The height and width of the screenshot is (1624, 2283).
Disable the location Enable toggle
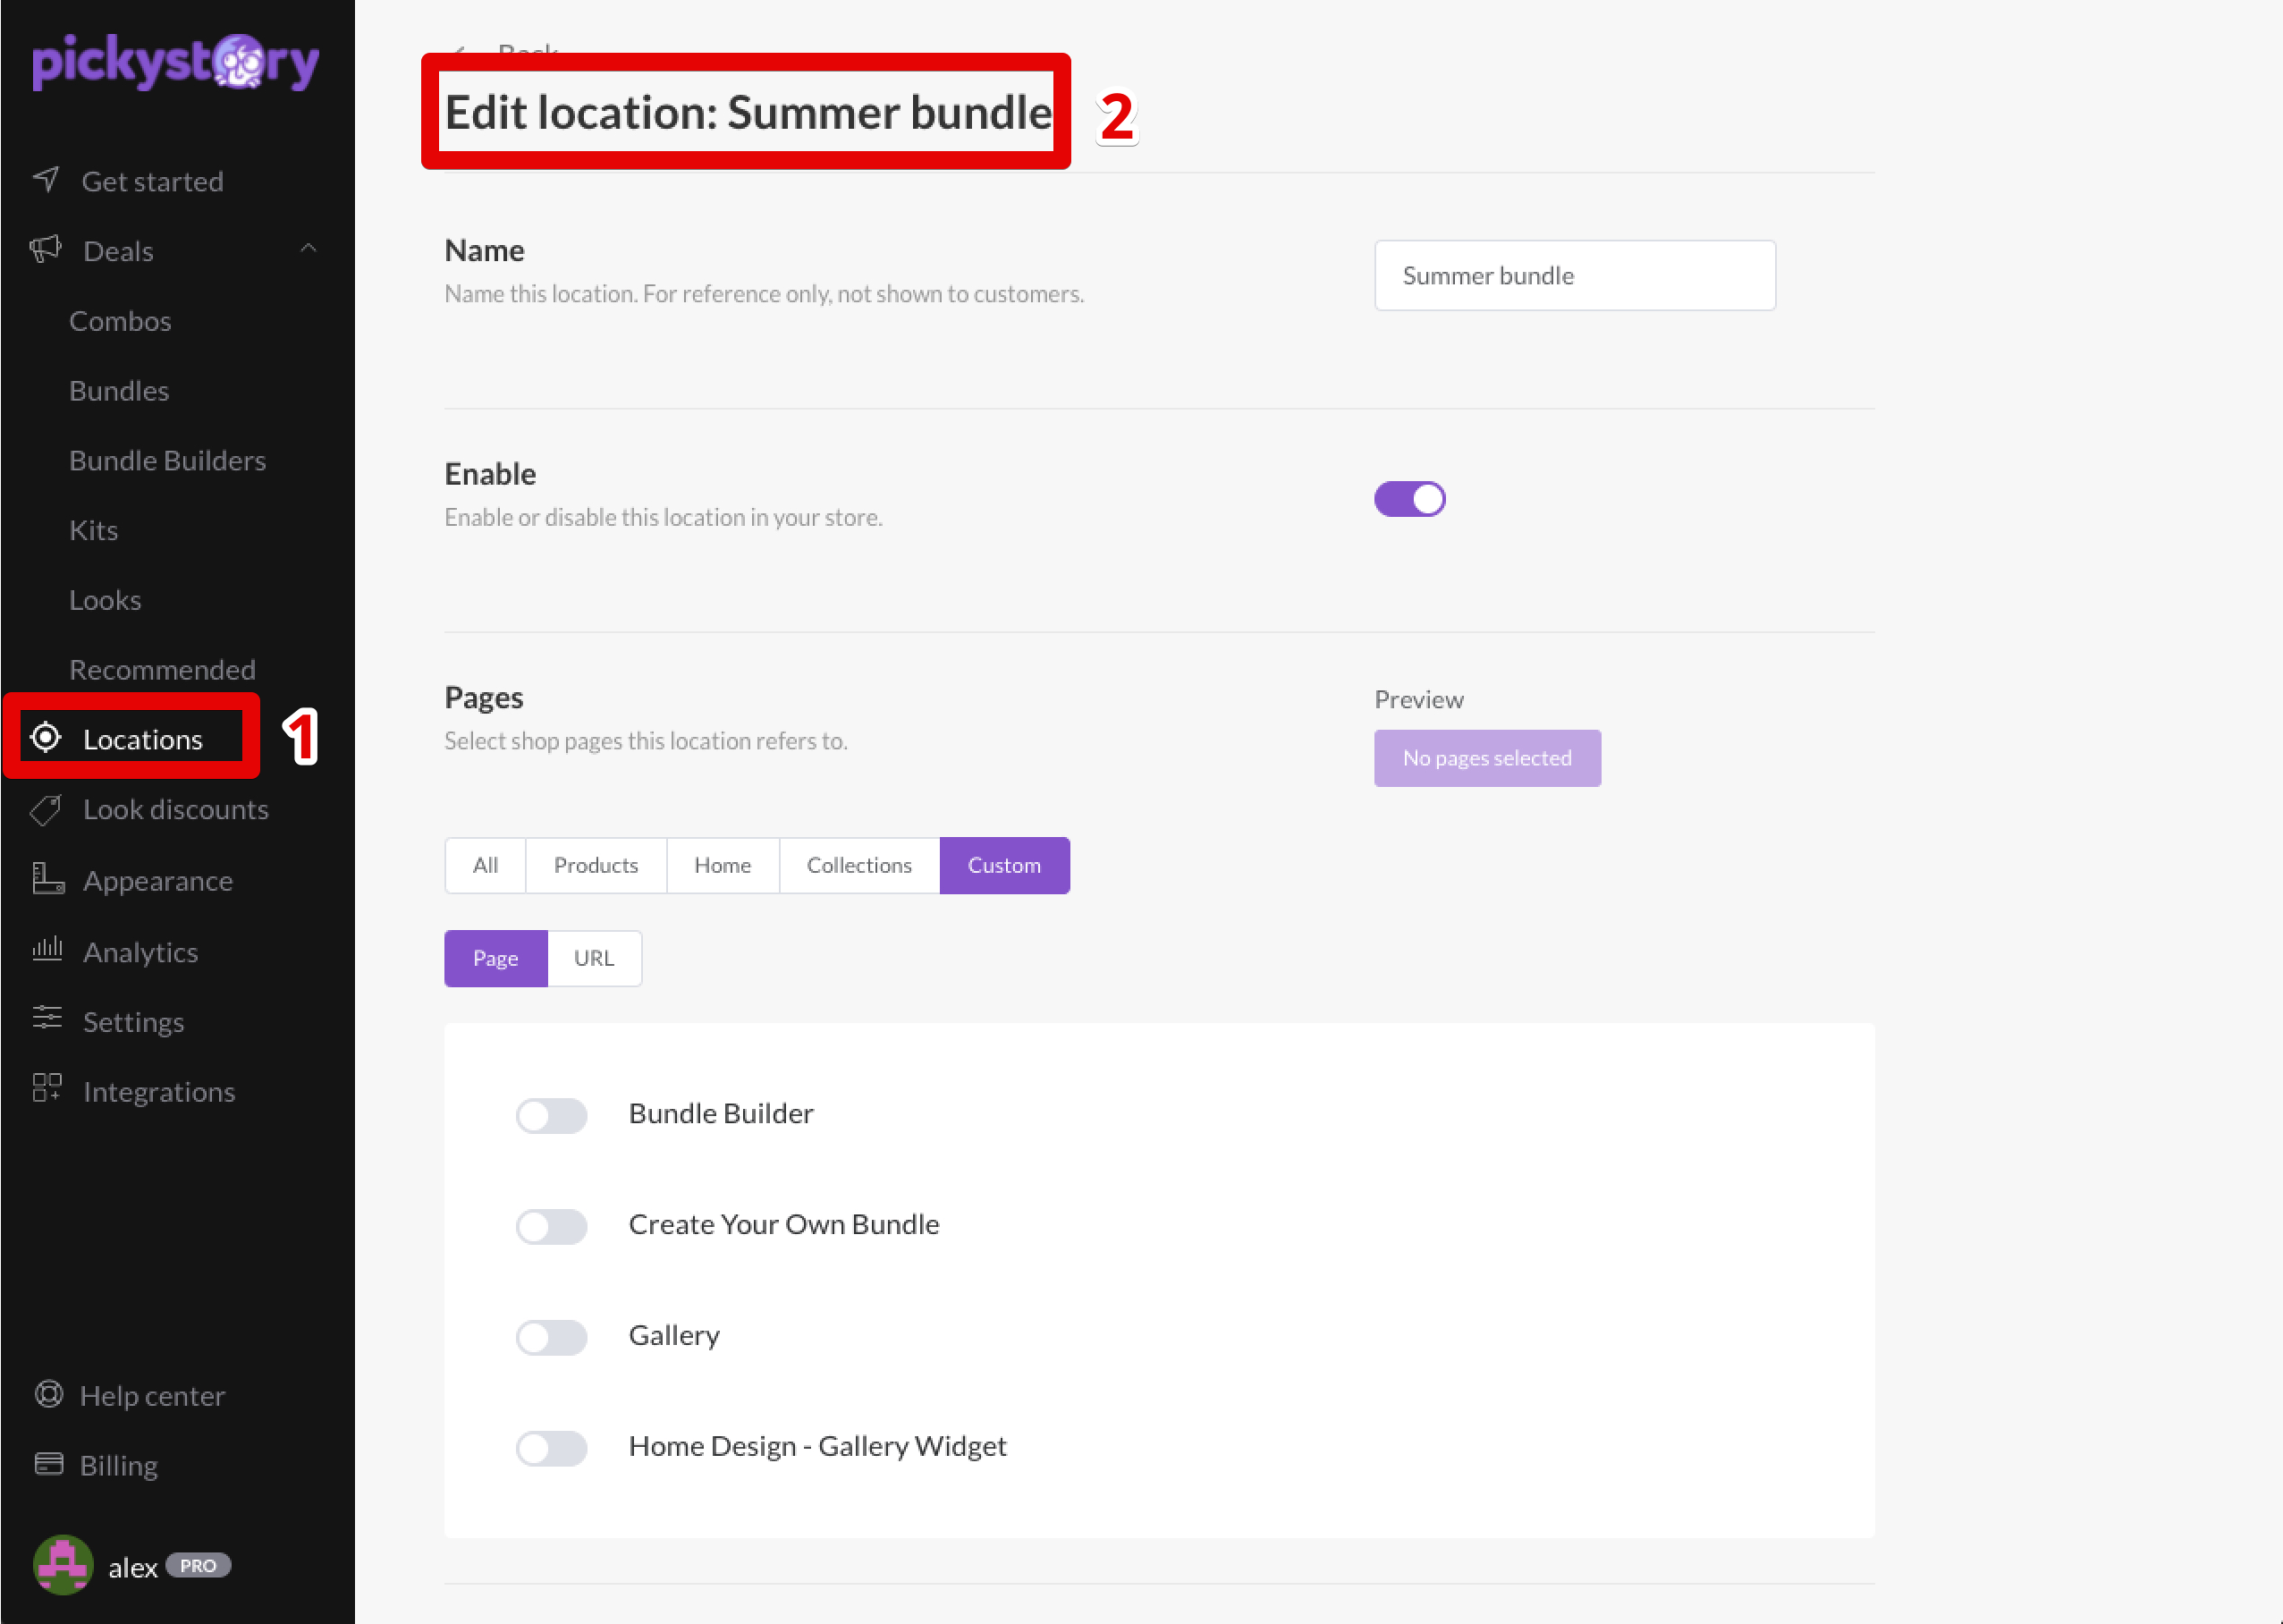(x=1409, y=499)
